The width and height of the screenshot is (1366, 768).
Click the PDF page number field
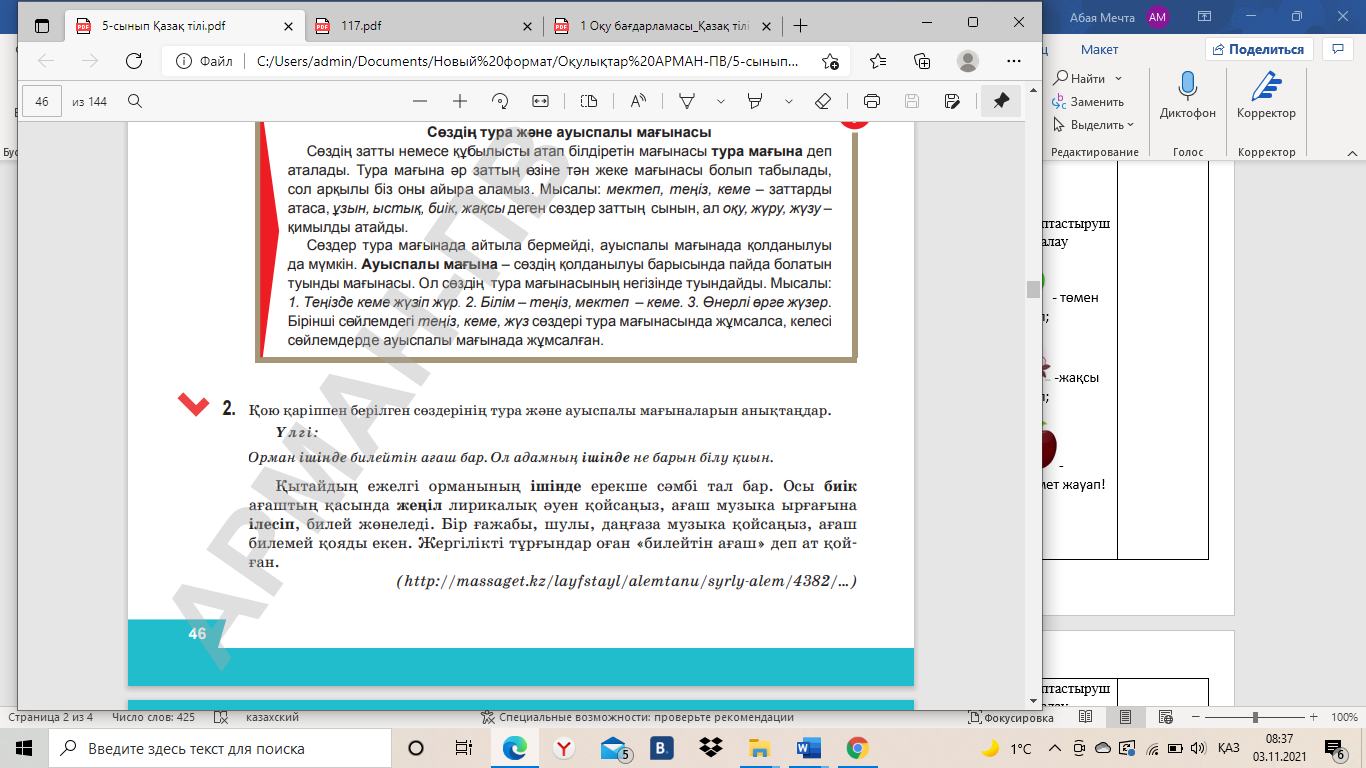[x=42, y=101]
